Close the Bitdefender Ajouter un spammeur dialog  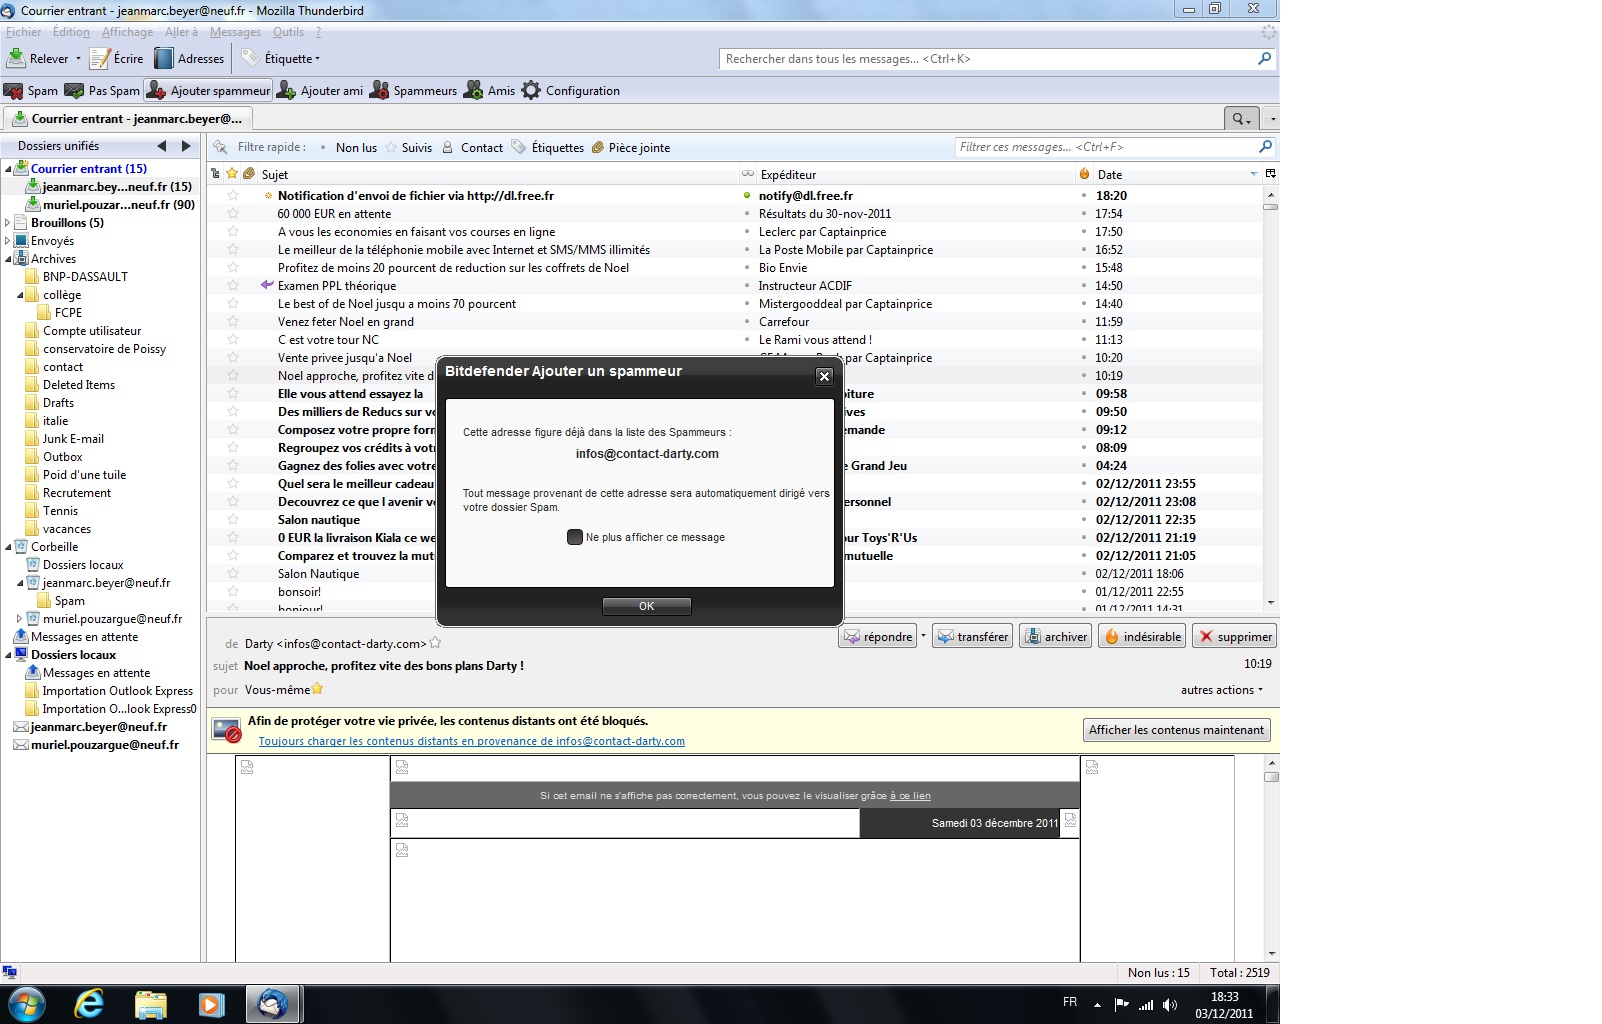point(824,376)
